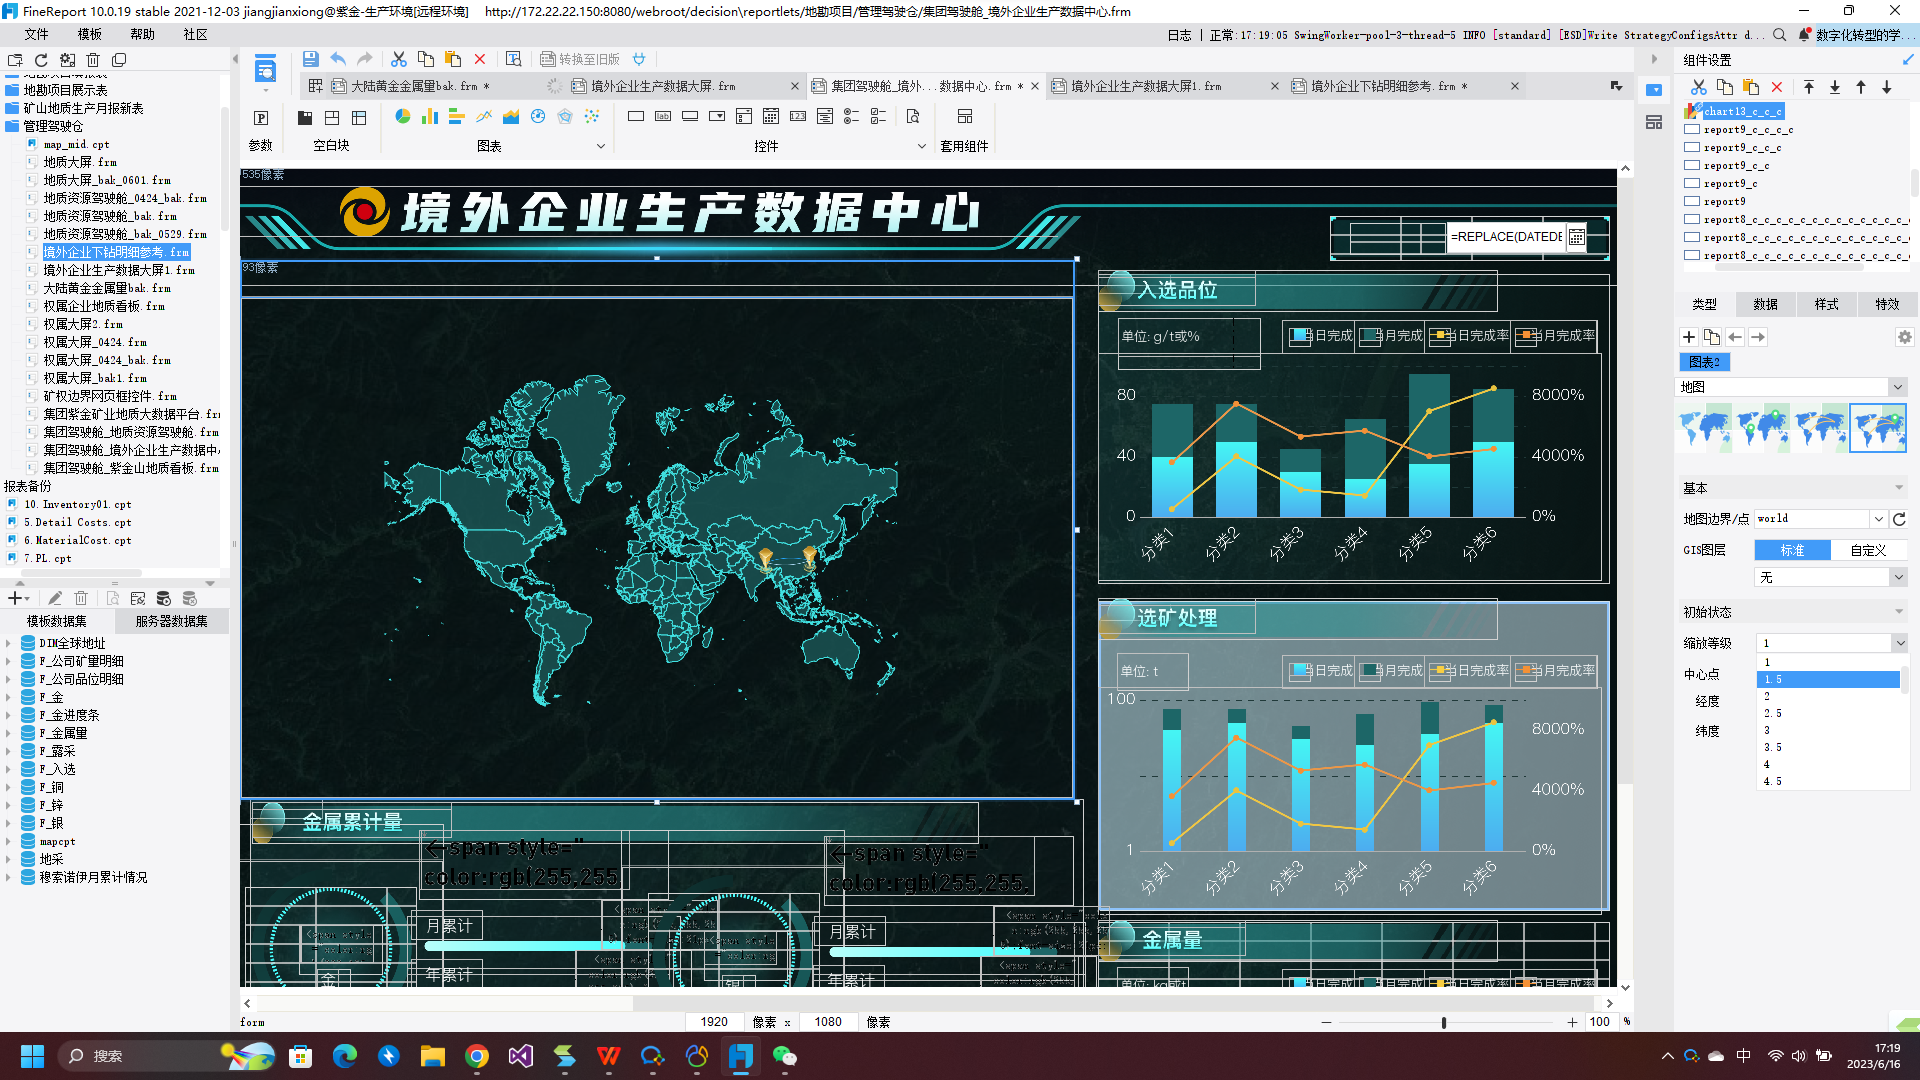Open the map boundary world dropdown
This screenshot has height=1080, width=1920.
point(1879,518)
